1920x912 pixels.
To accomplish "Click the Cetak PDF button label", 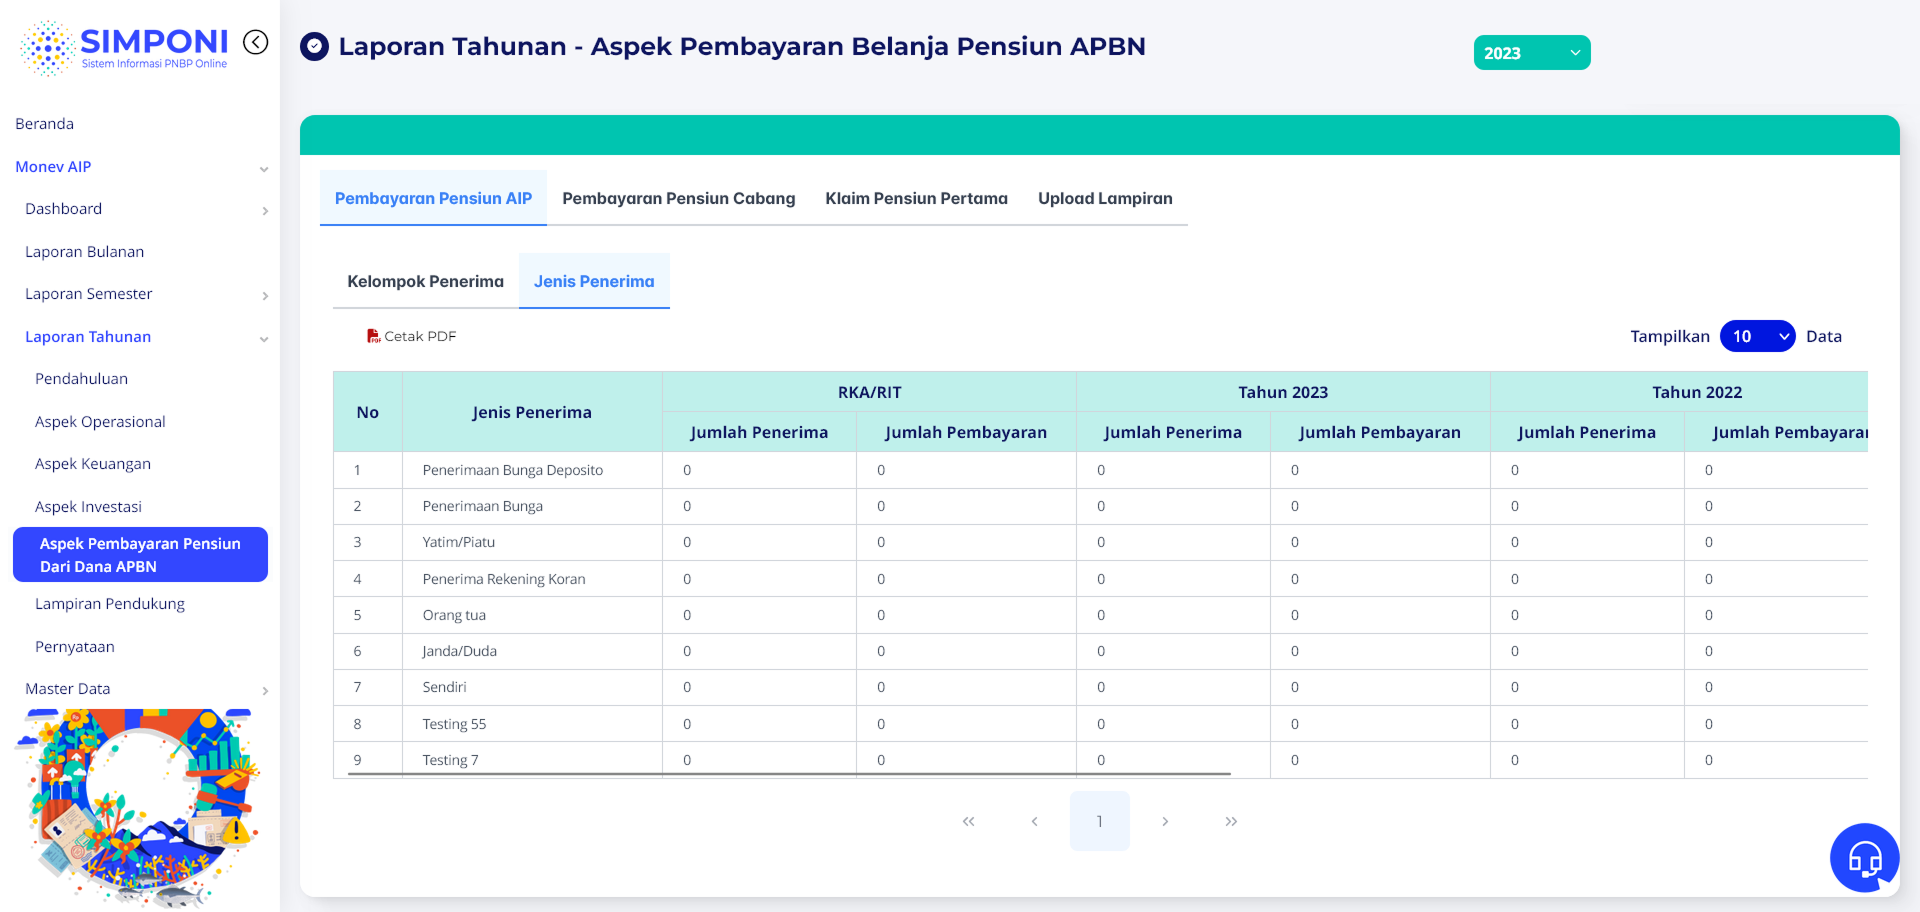I will 420,336.
